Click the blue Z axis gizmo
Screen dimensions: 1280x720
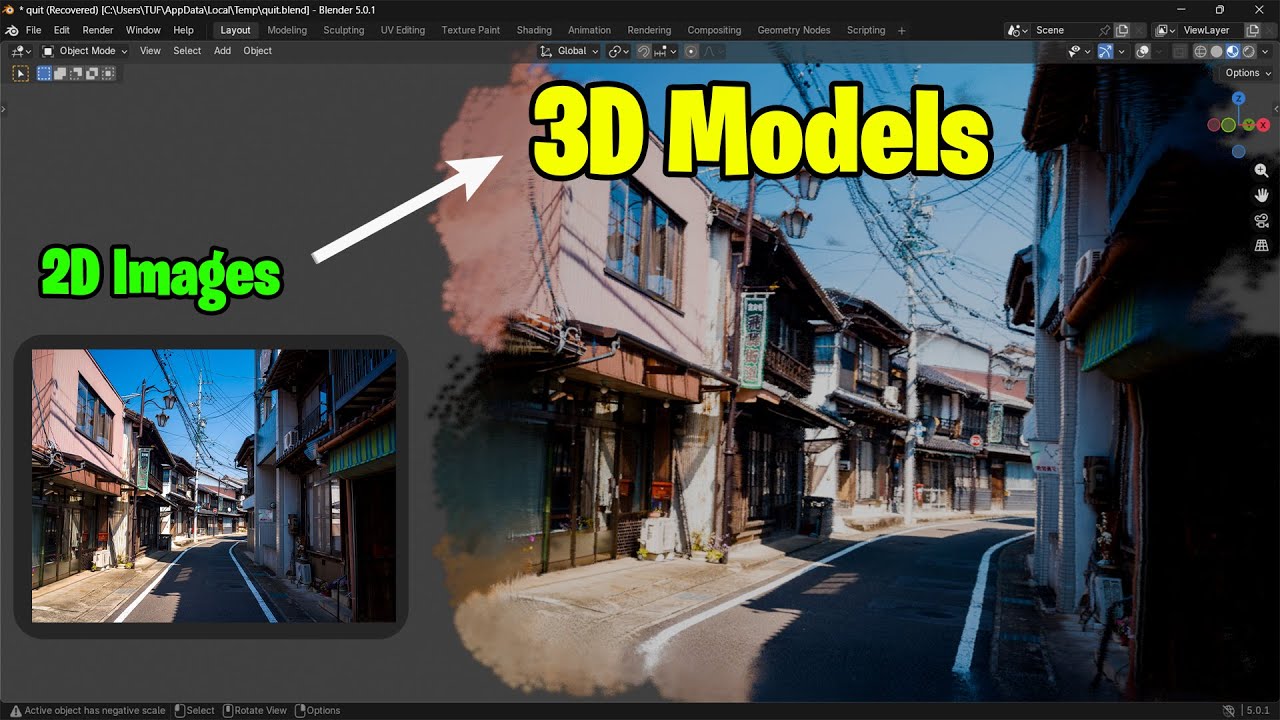tap(1238, 98)
